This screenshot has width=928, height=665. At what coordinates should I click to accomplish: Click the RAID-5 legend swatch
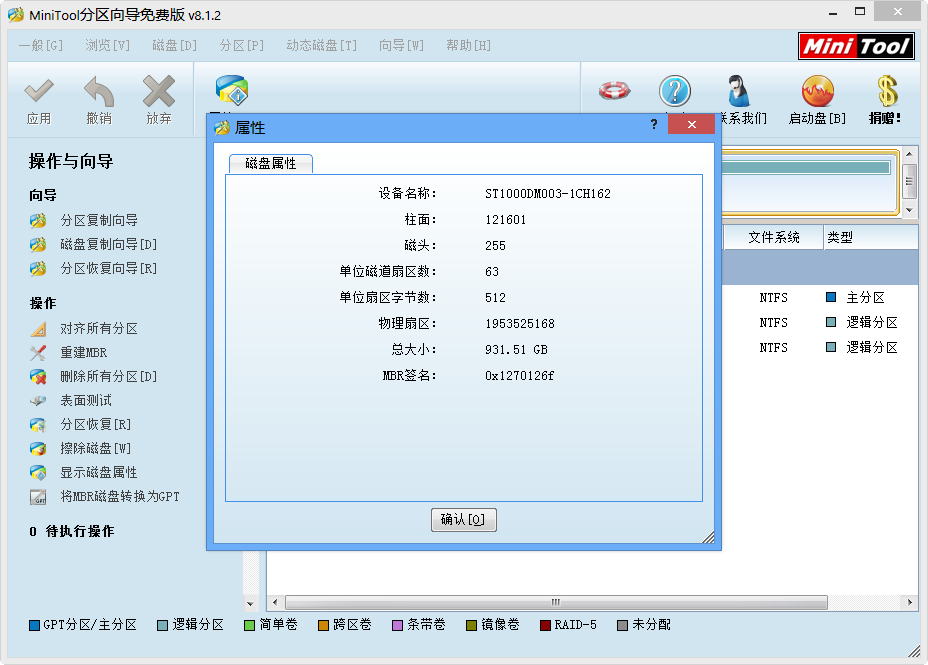pyautogui.click(x=545, y=625)
